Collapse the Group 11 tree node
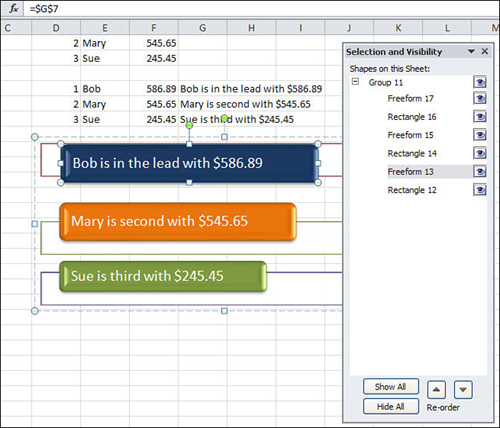Viewport: 500px width, 428px height. [356, 82]
